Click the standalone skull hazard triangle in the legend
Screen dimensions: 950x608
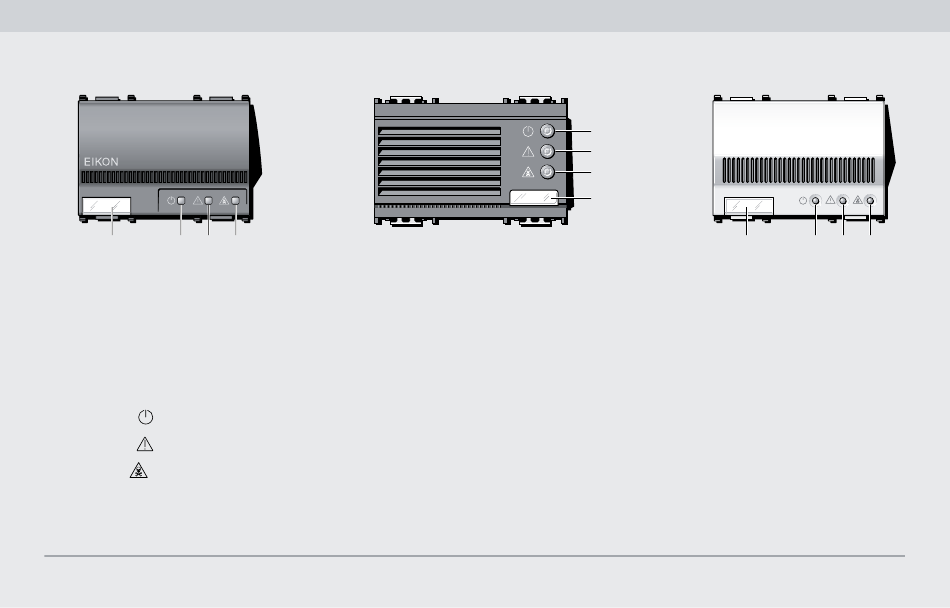point(139,471)
